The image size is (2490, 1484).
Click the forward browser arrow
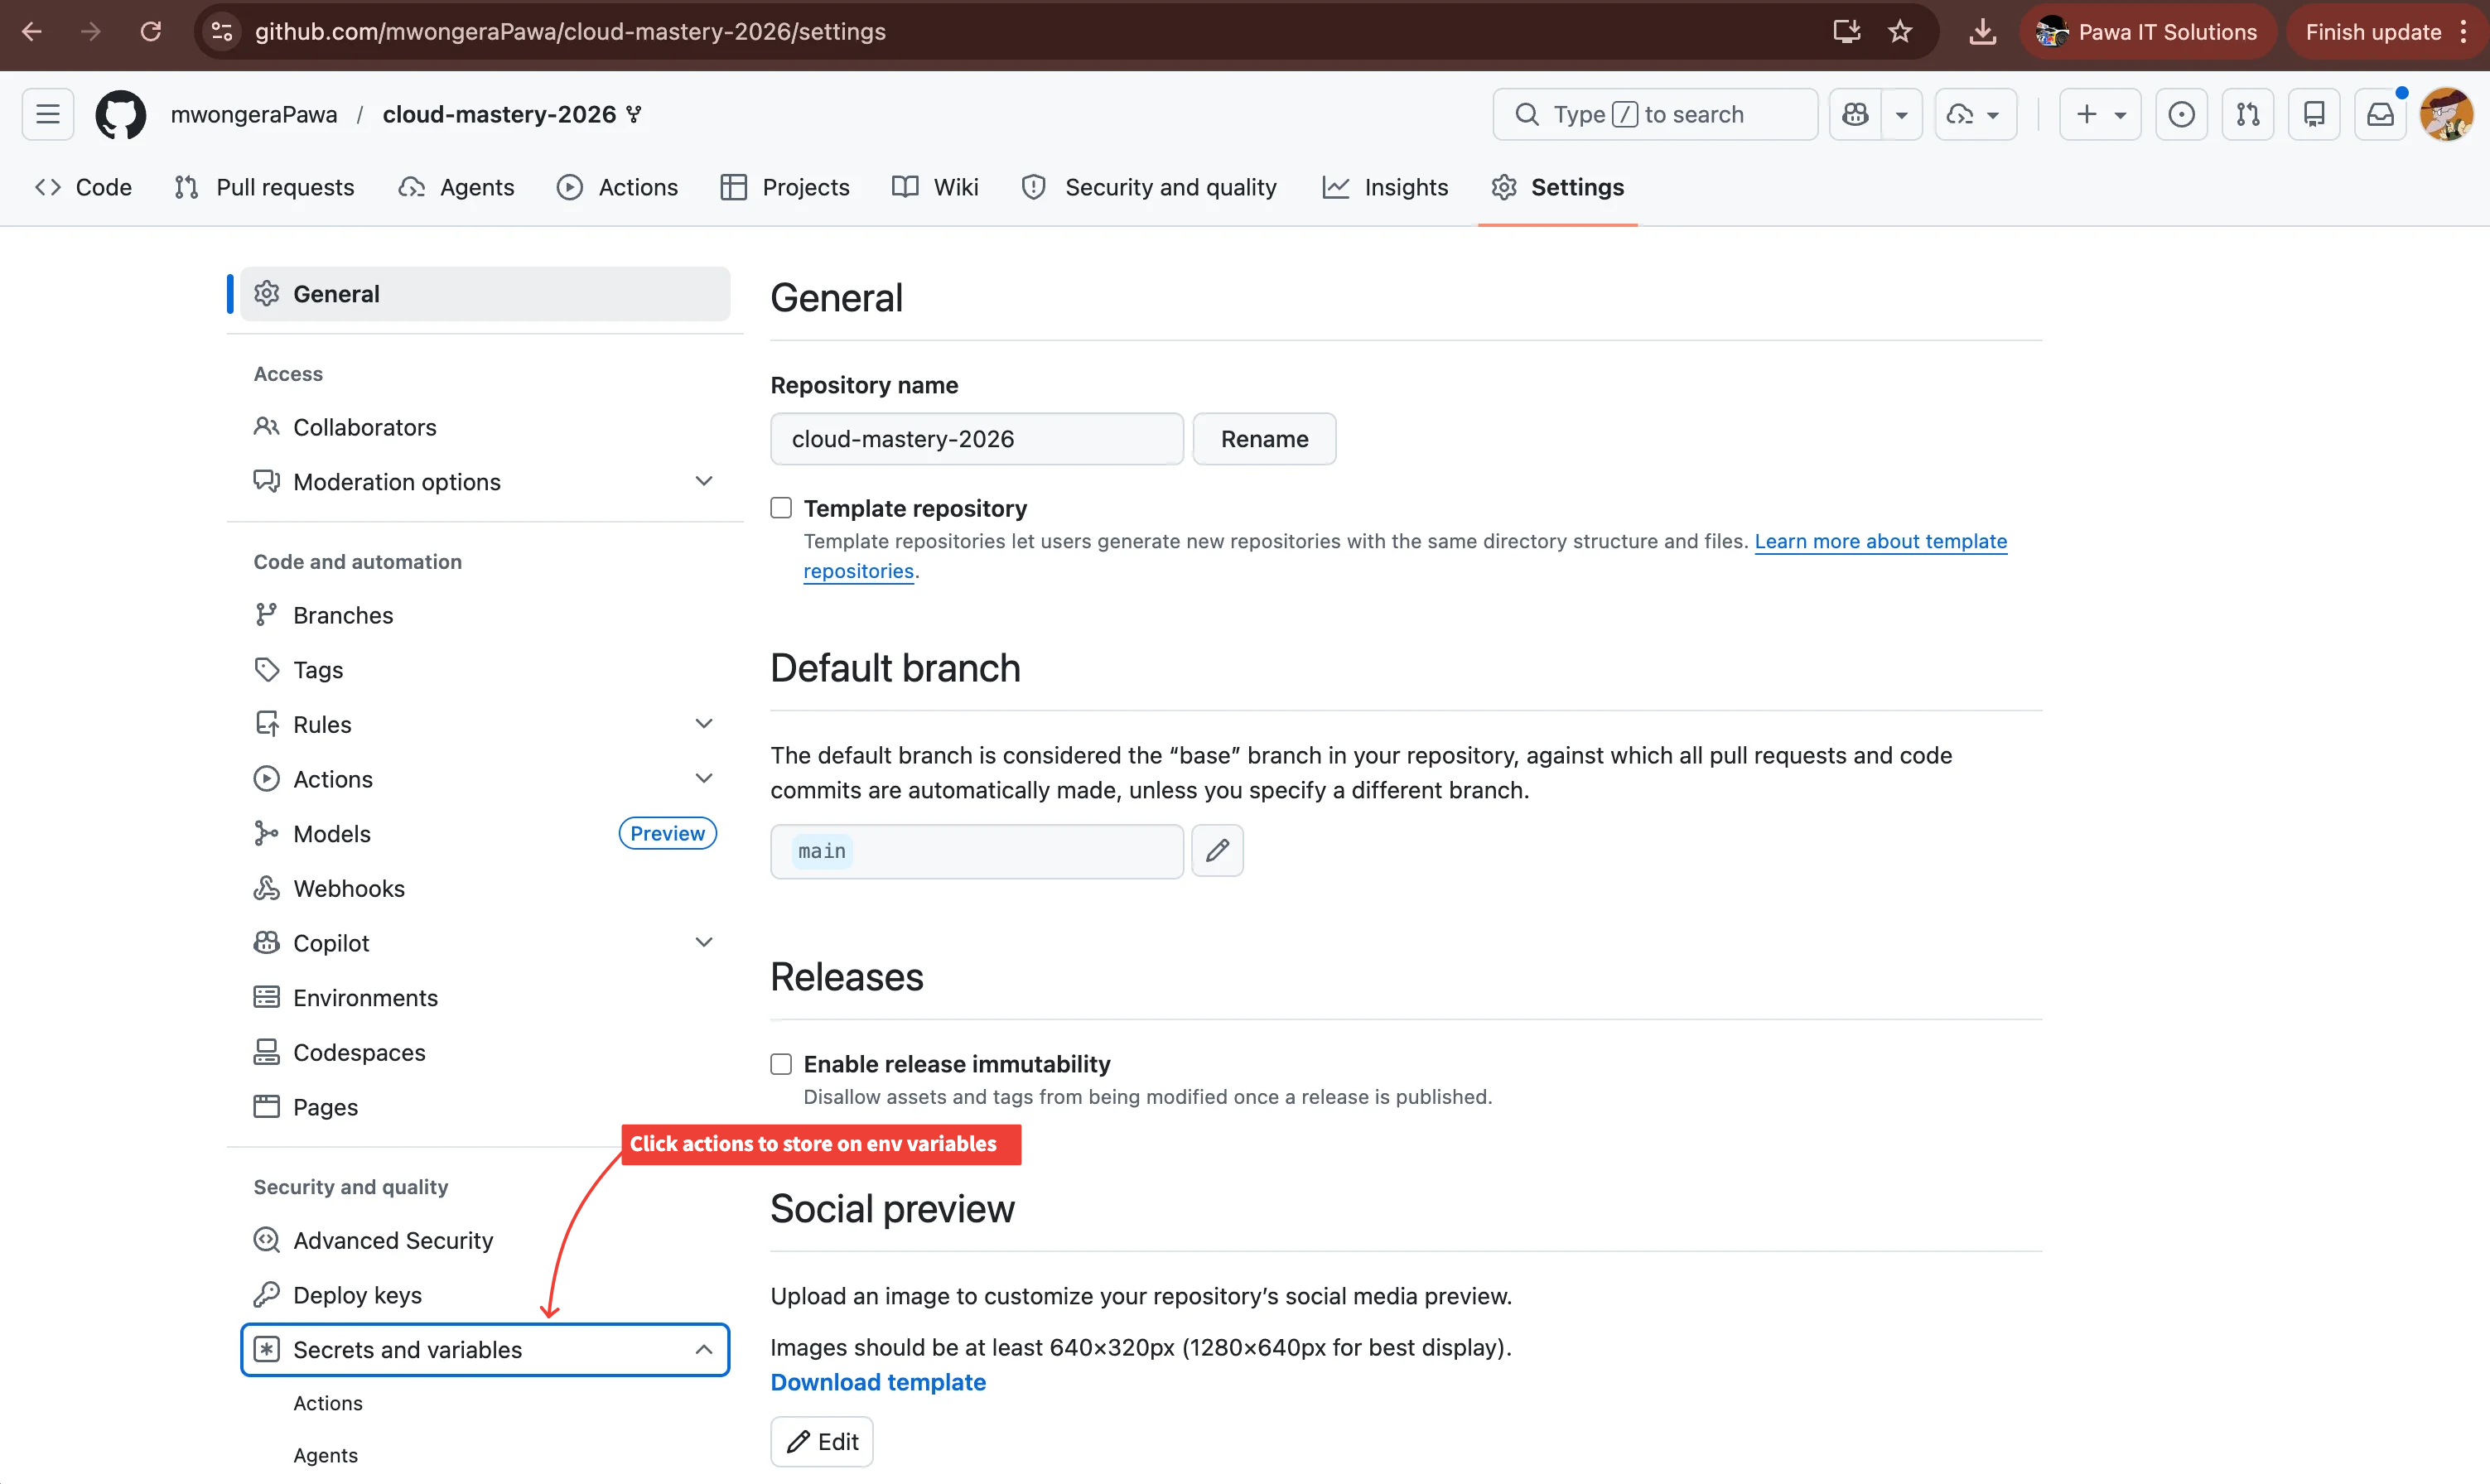91,31
